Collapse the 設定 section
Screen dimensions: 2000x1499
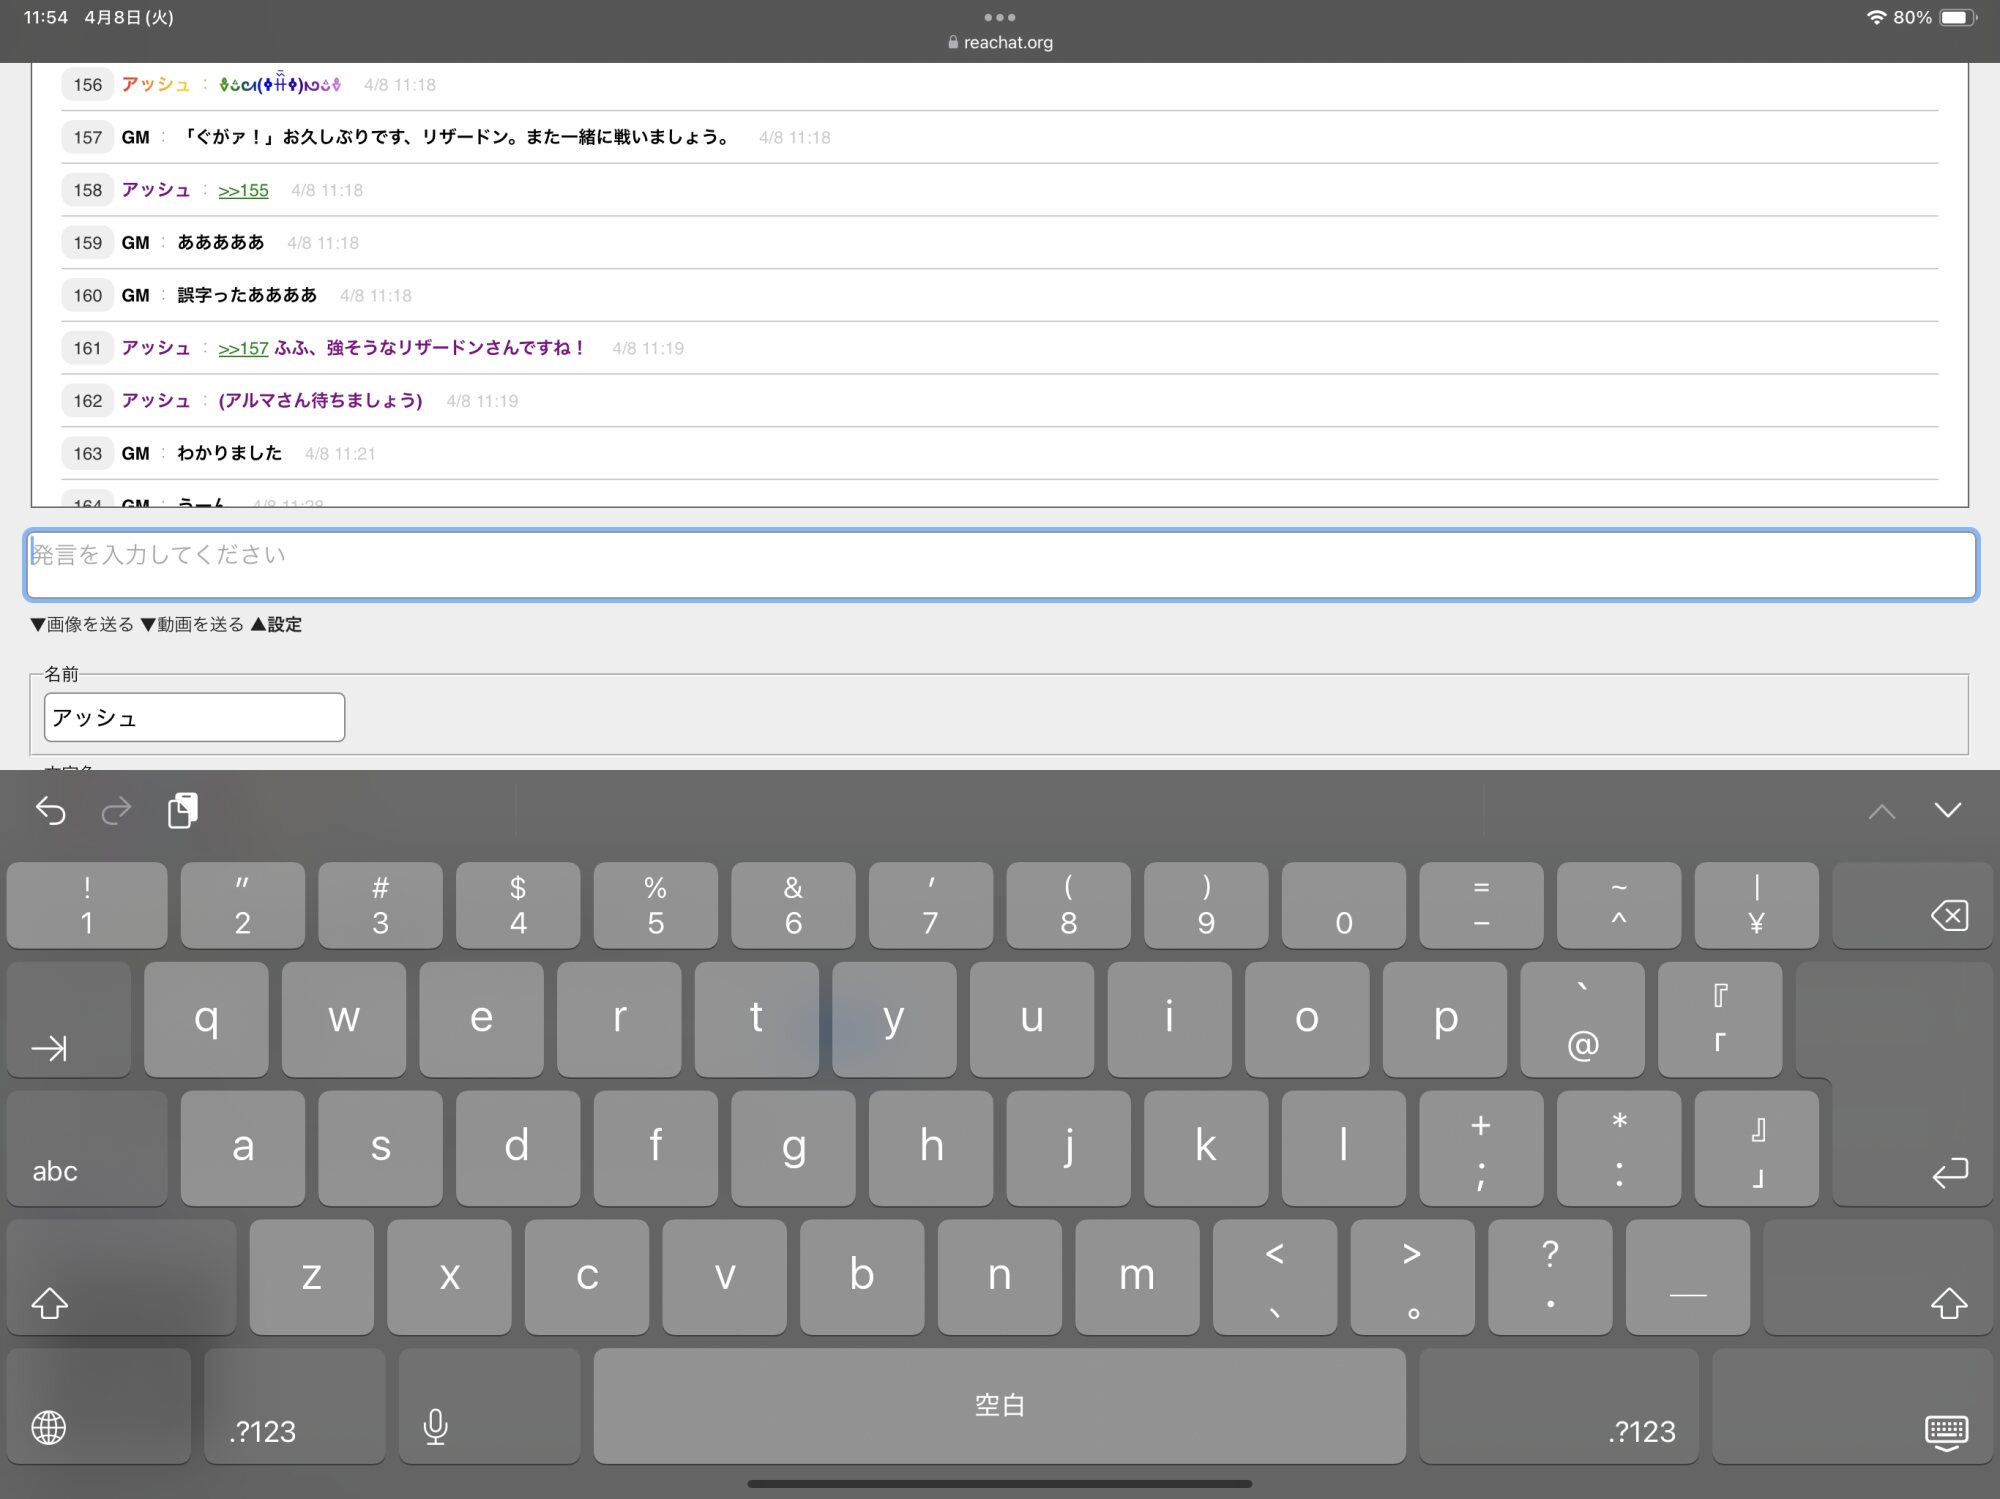click(x=276, y=624)
